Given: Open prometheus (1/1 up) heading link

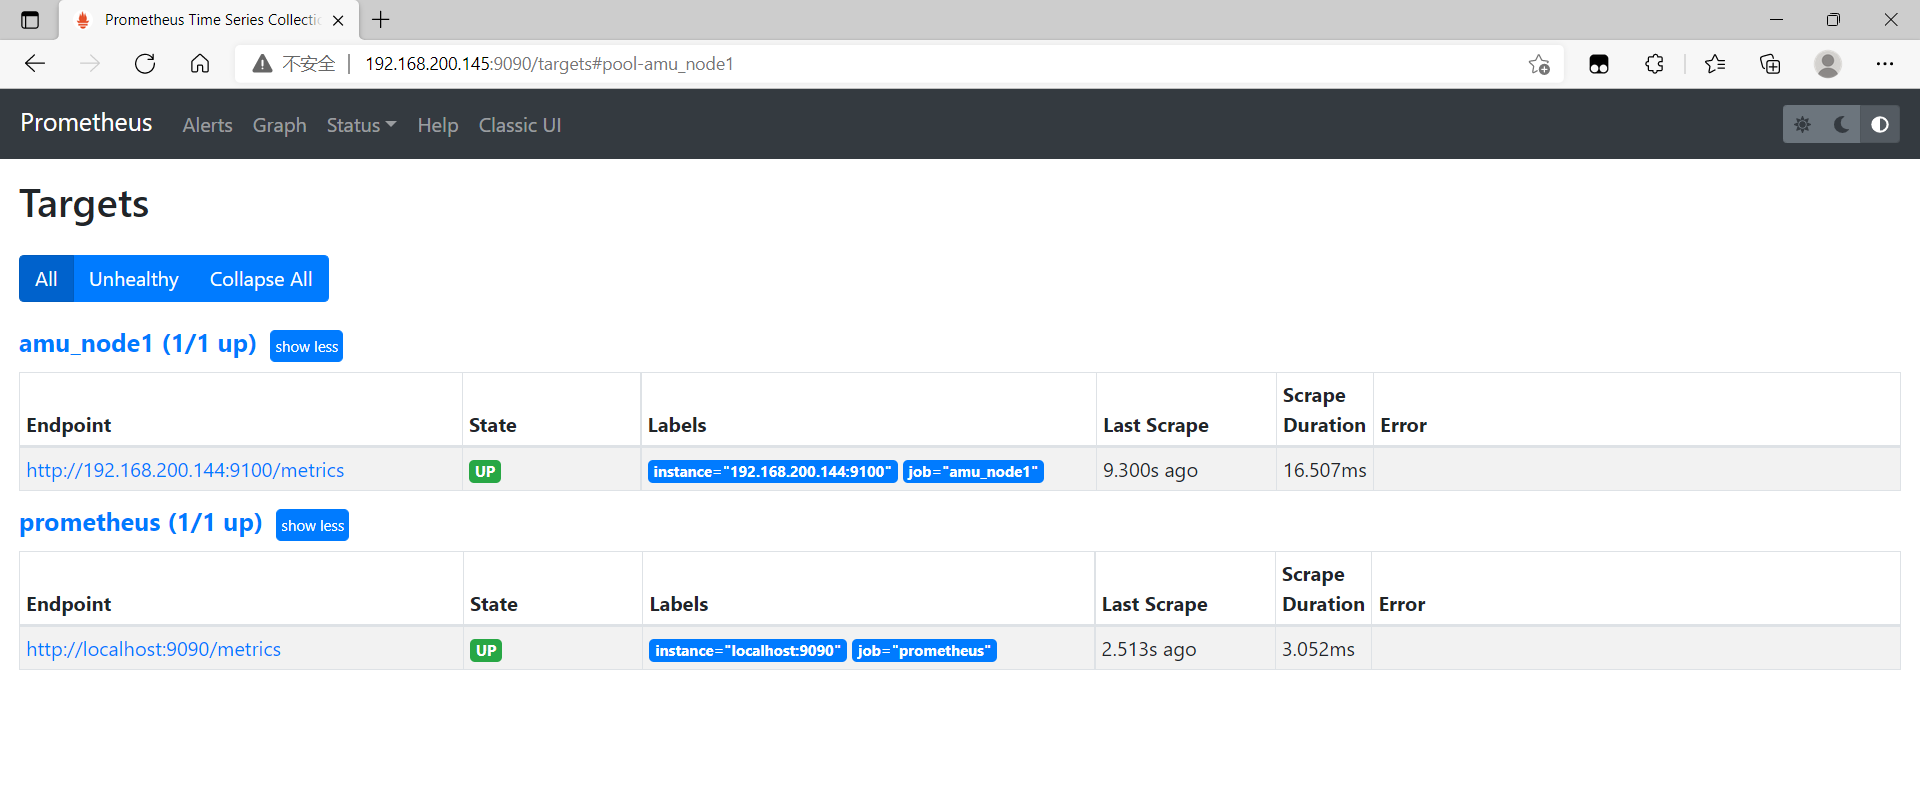Looking at the screenshot, I should [141, 523].
